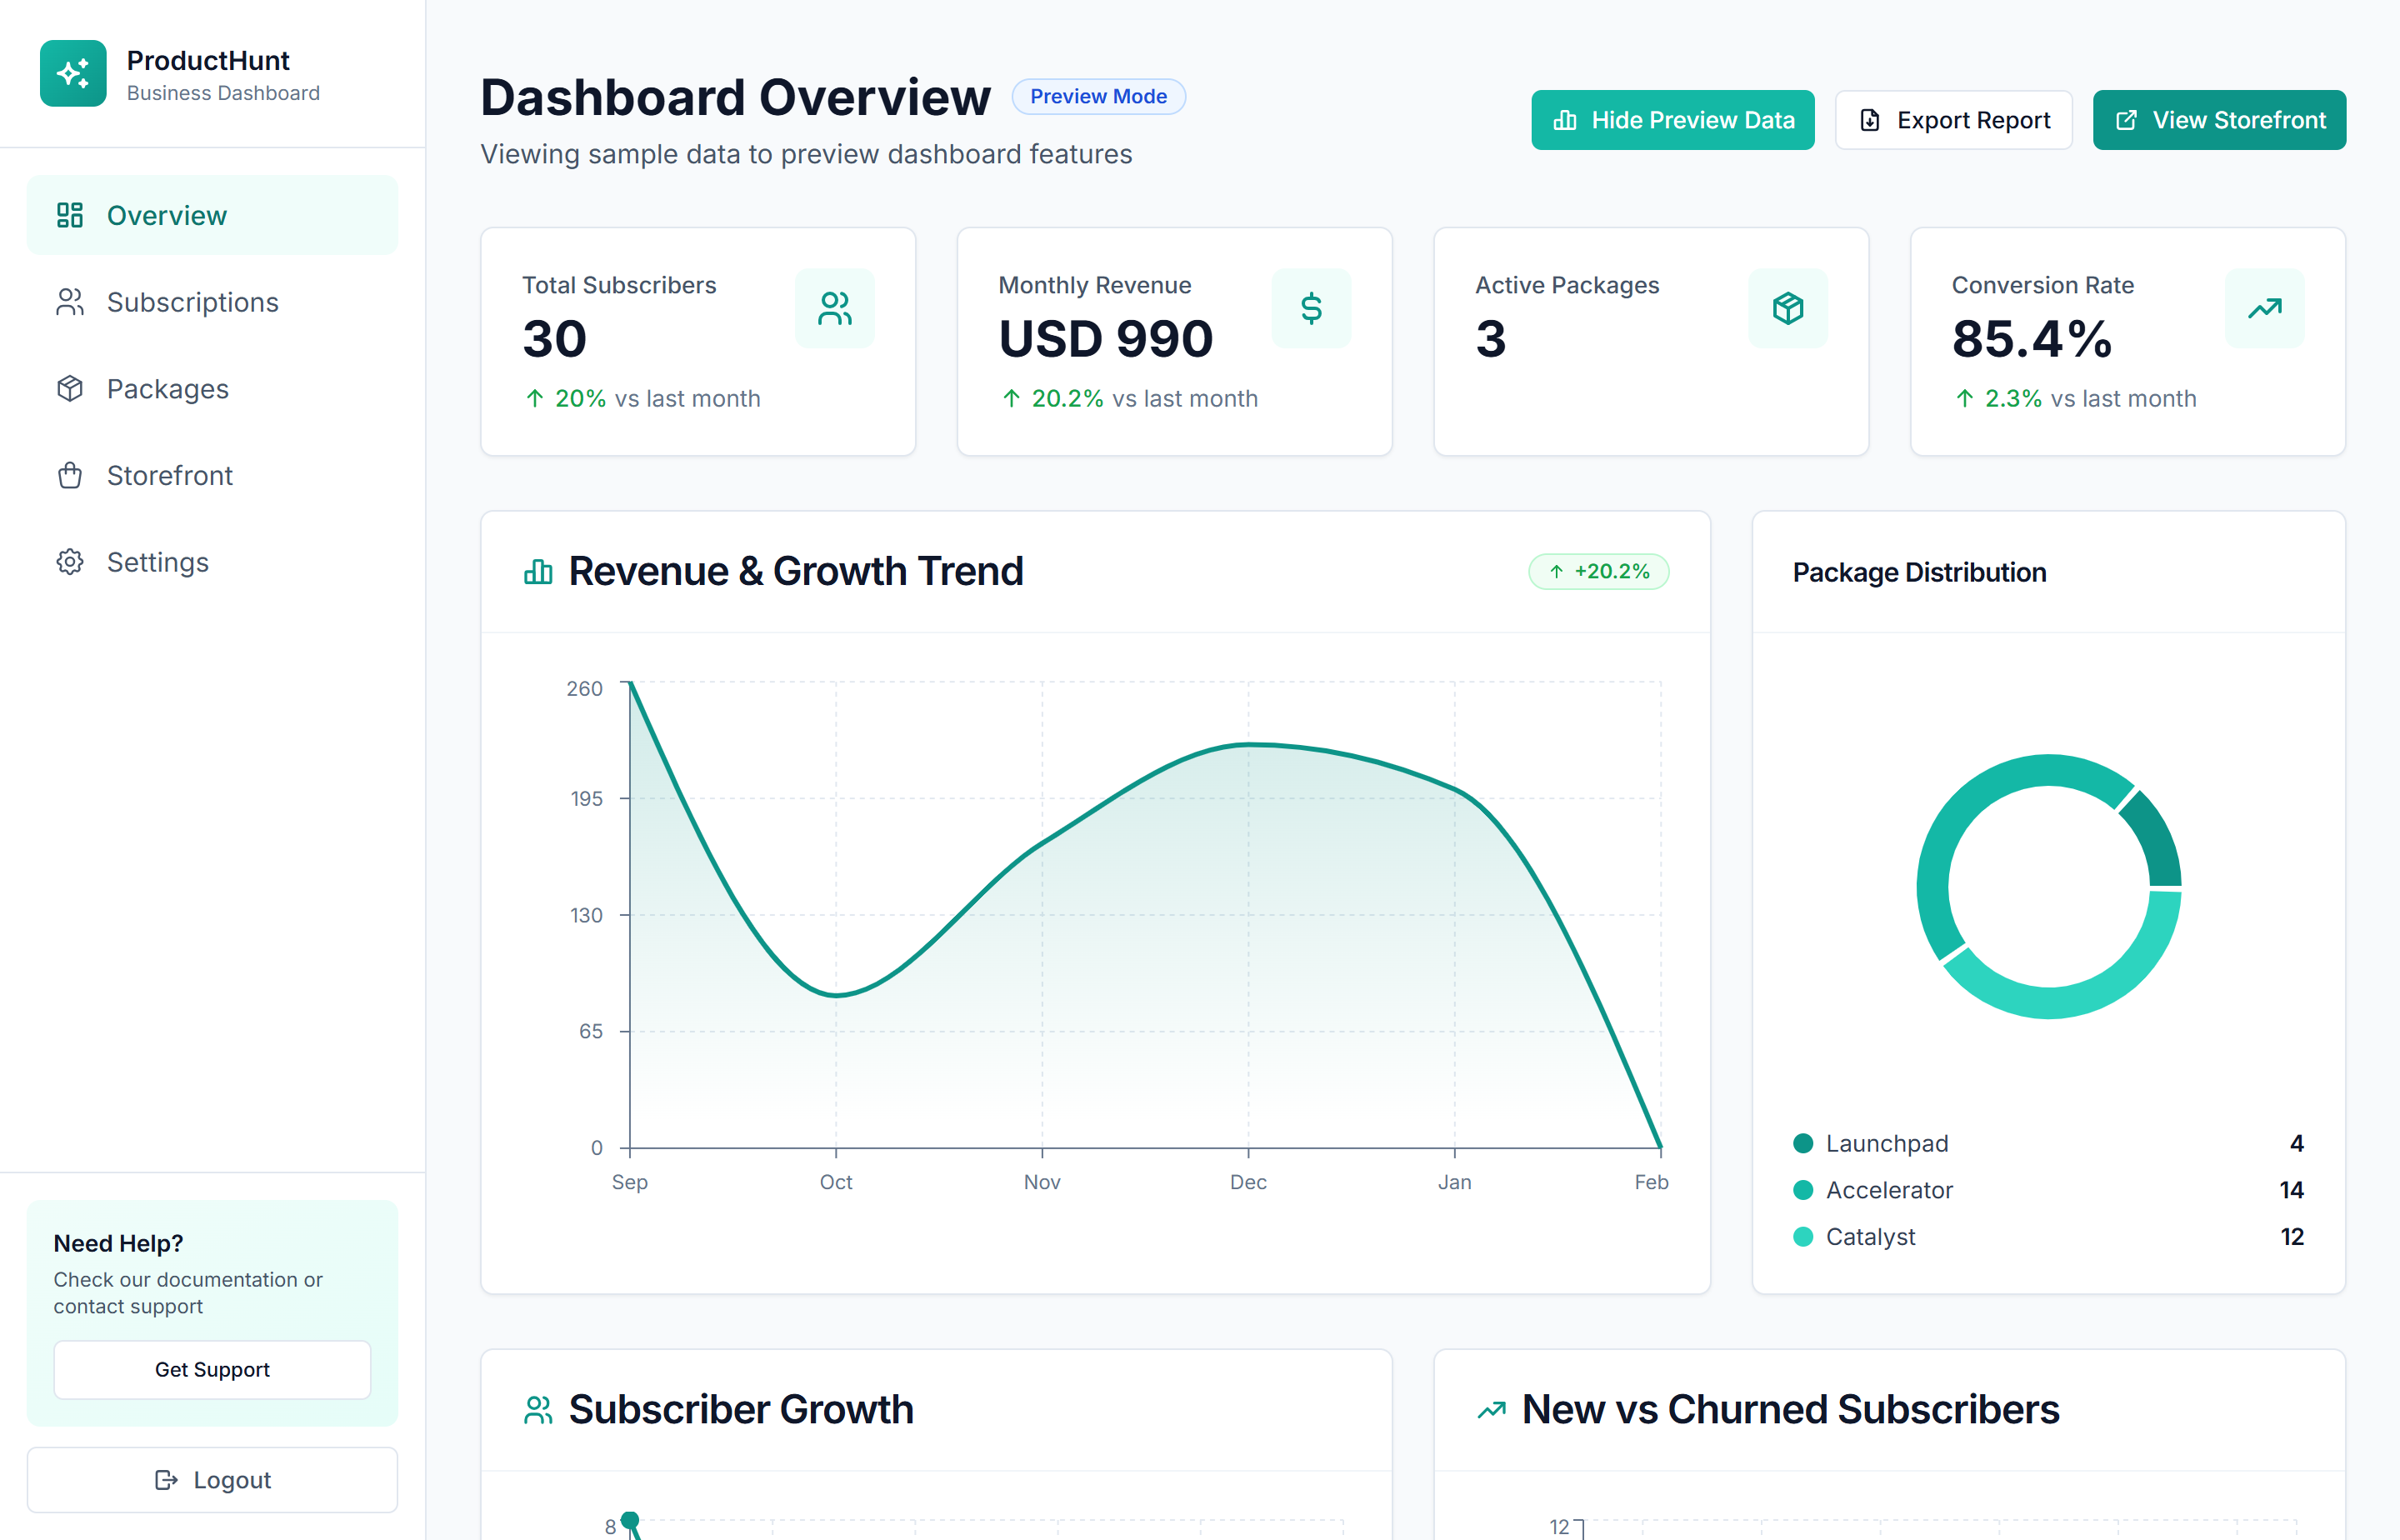The image size is (2400, 1540).
Task: Click the ProductHunt sparkle logo icon
Action: 73,73
